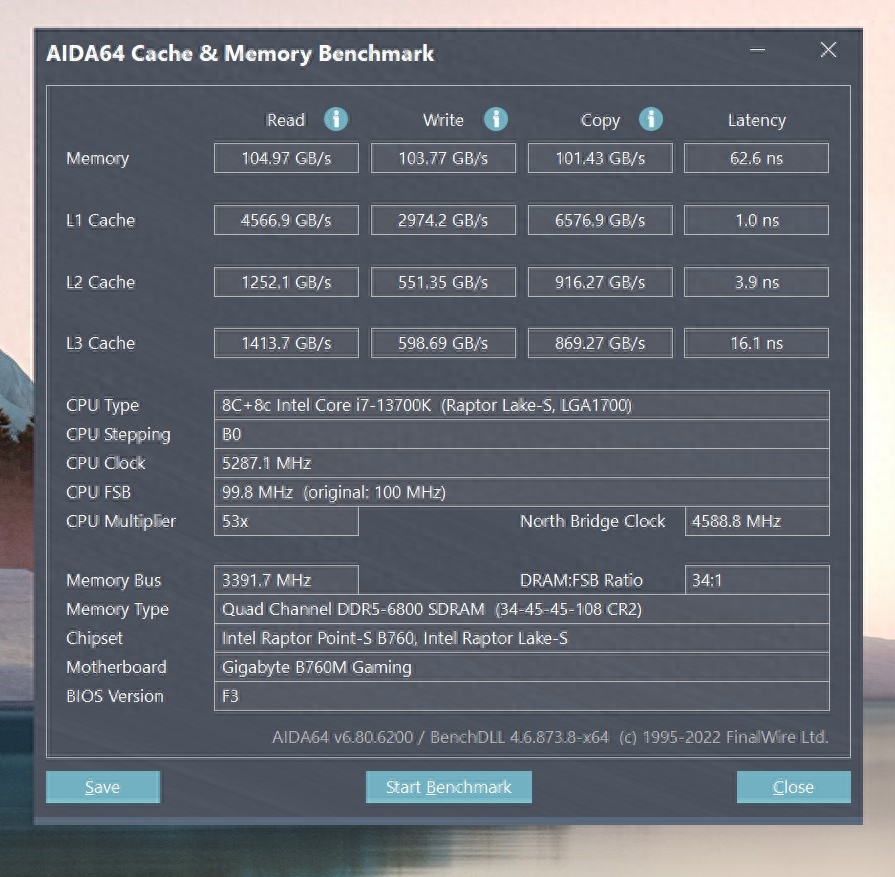The image size is (895, 877).
Task: Click L2 Cache Write value 551.35 GB/s
Action: (x=443, y=281)
